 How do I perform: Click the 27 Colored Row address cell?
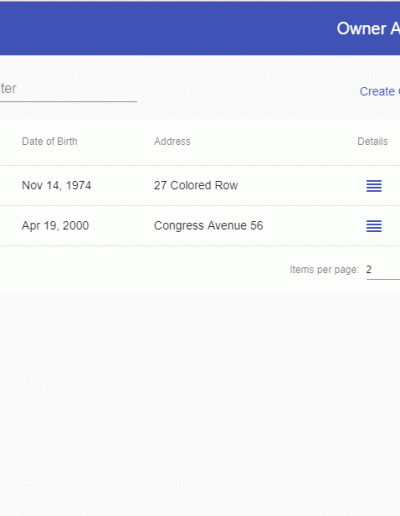click(x=196, y=185)
